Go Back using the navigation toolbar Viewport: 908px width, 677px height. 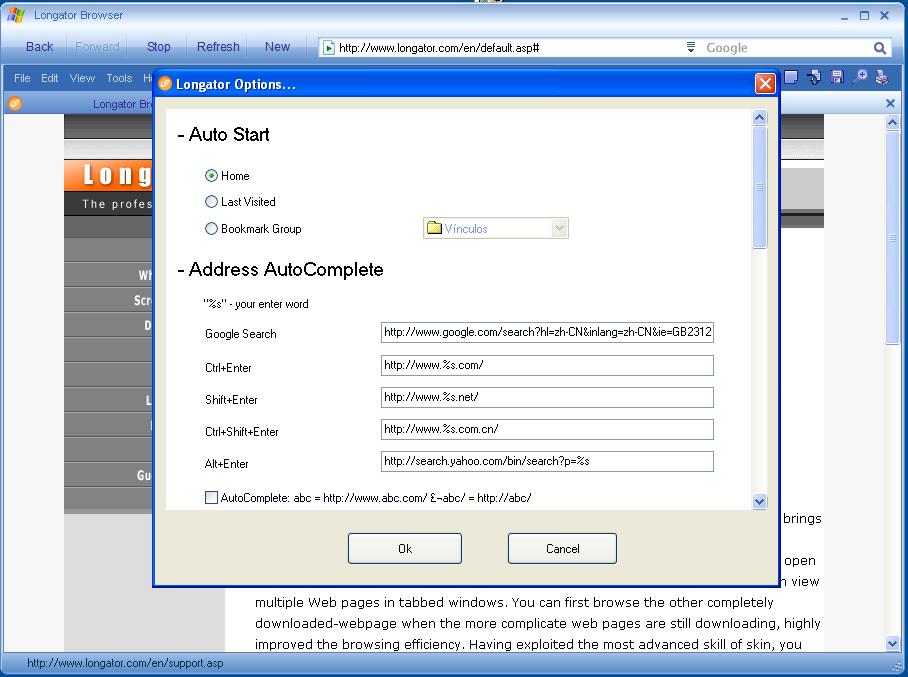point(39,47)
